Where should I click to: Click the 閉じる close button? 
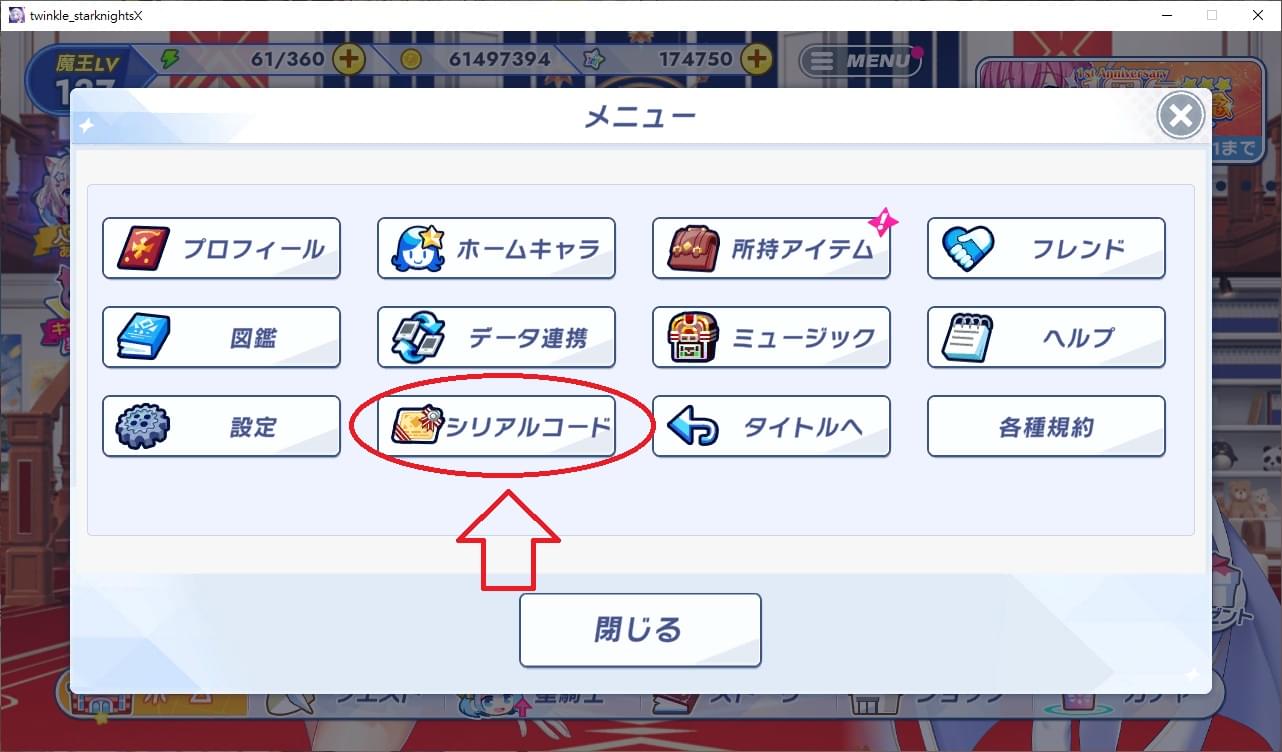point(640,630)
